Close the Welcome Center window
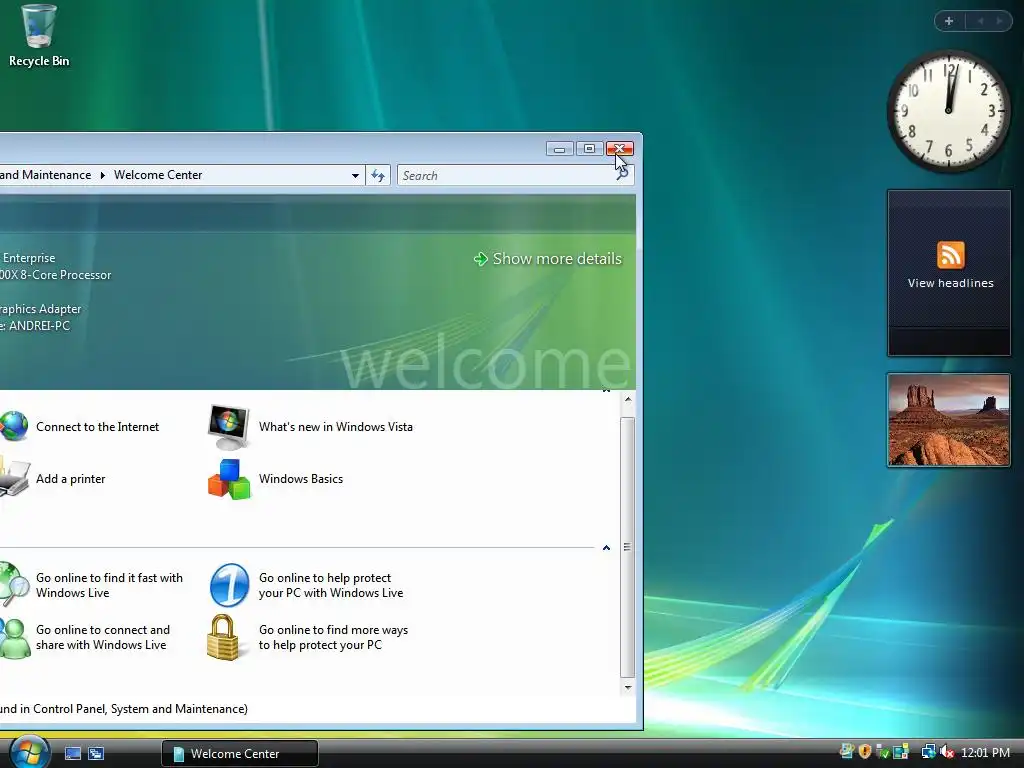The height and width of the screenshot is (768, 1024). tap(619, 149)
